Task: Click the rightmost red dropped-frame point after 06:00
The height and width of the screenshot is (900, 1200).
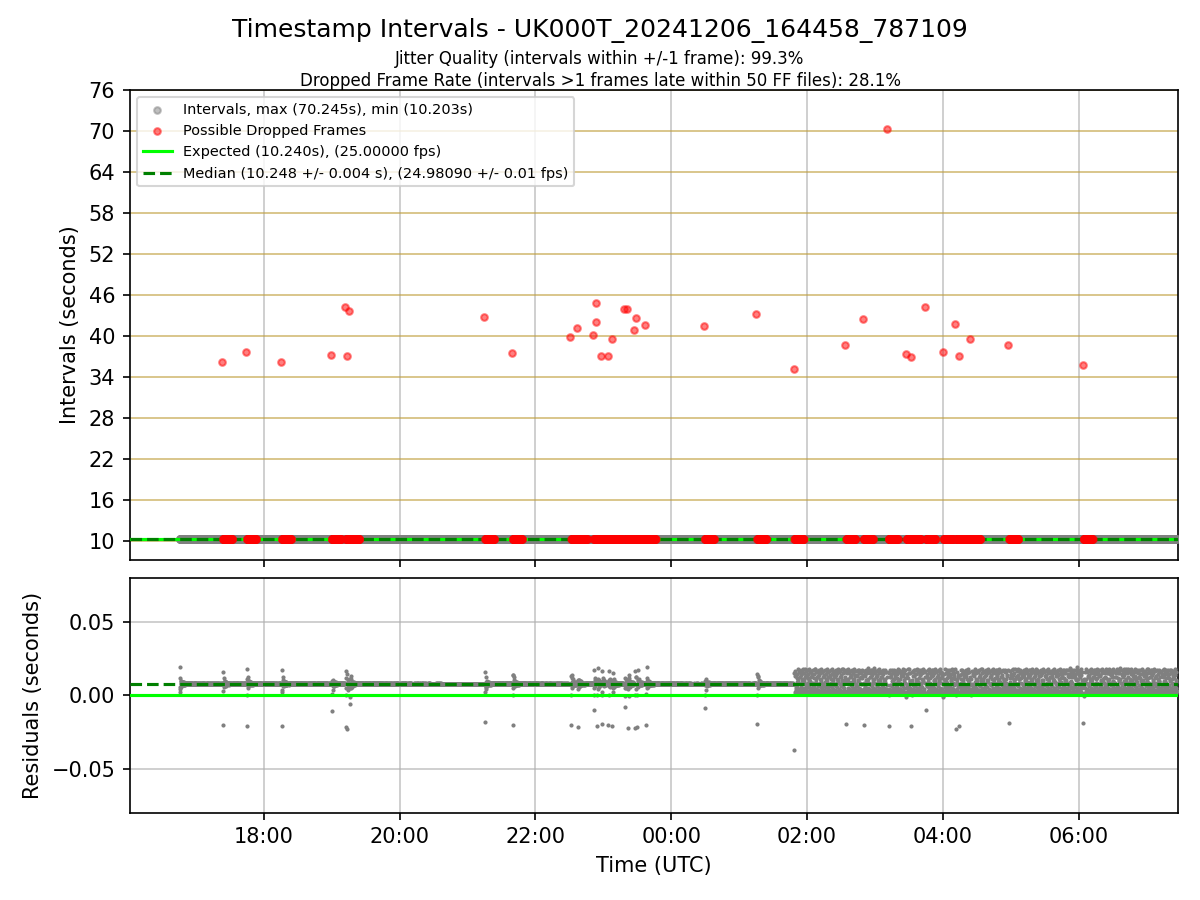Action: (1083, 365)
